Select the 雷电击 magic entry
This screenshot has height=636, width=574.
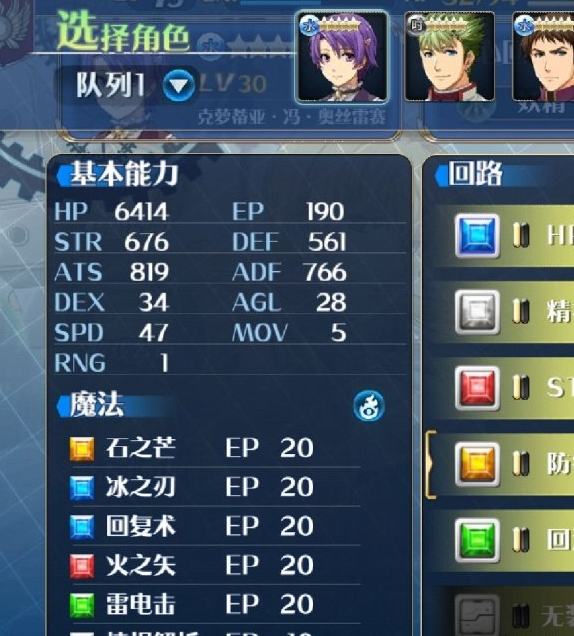[x=215, y=604]
